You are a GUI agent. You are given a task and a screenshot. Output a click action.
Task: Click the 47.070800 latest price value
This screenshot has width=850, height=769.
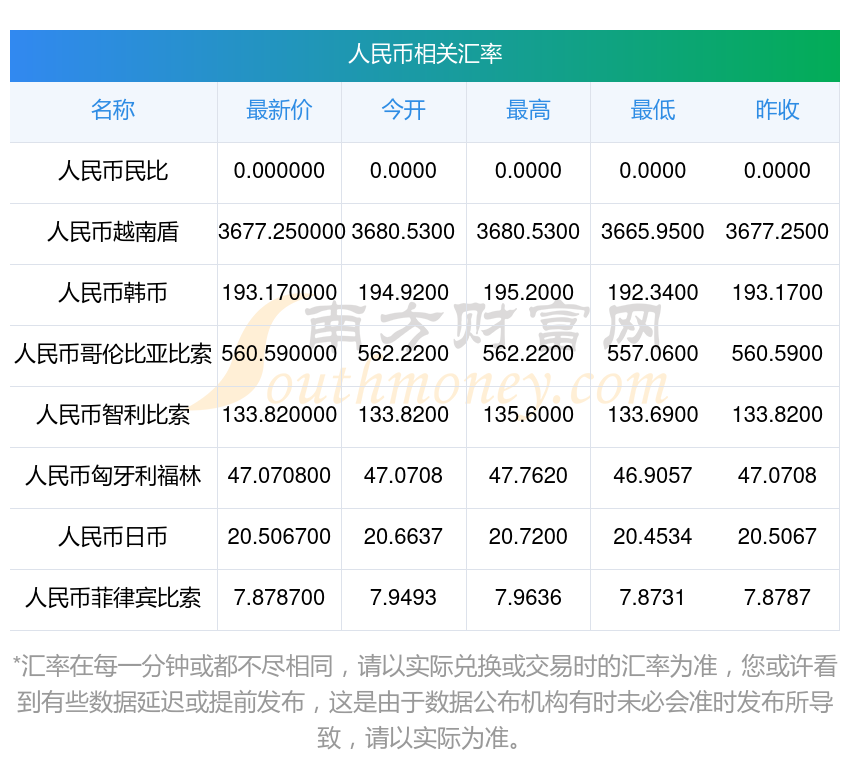[279, 475]
